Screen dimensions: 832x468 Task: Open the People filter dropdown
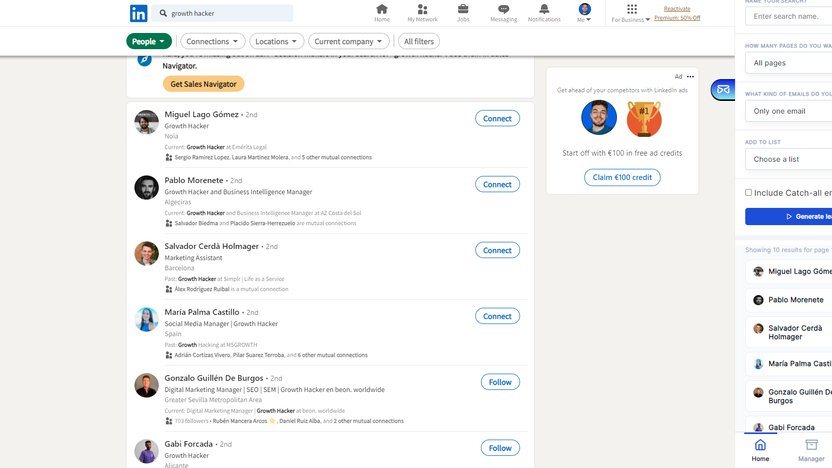point(149,41)
